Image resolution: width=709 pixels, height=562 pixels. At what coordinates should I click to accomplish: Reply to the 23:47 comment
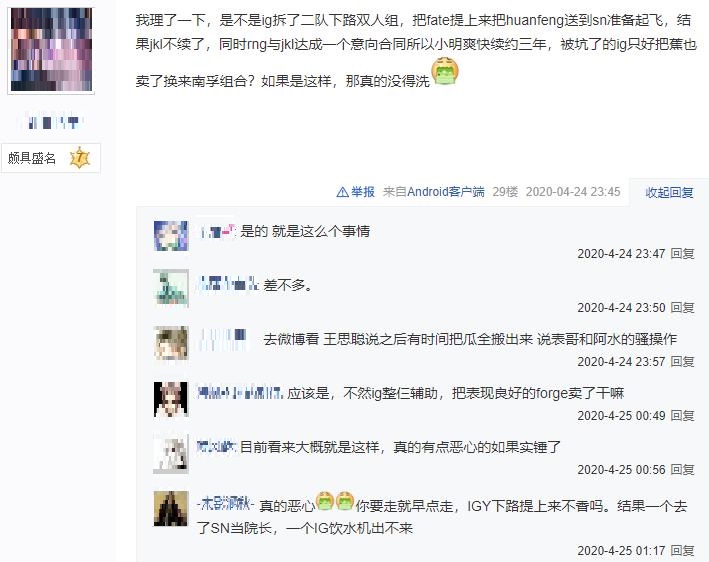682,254
